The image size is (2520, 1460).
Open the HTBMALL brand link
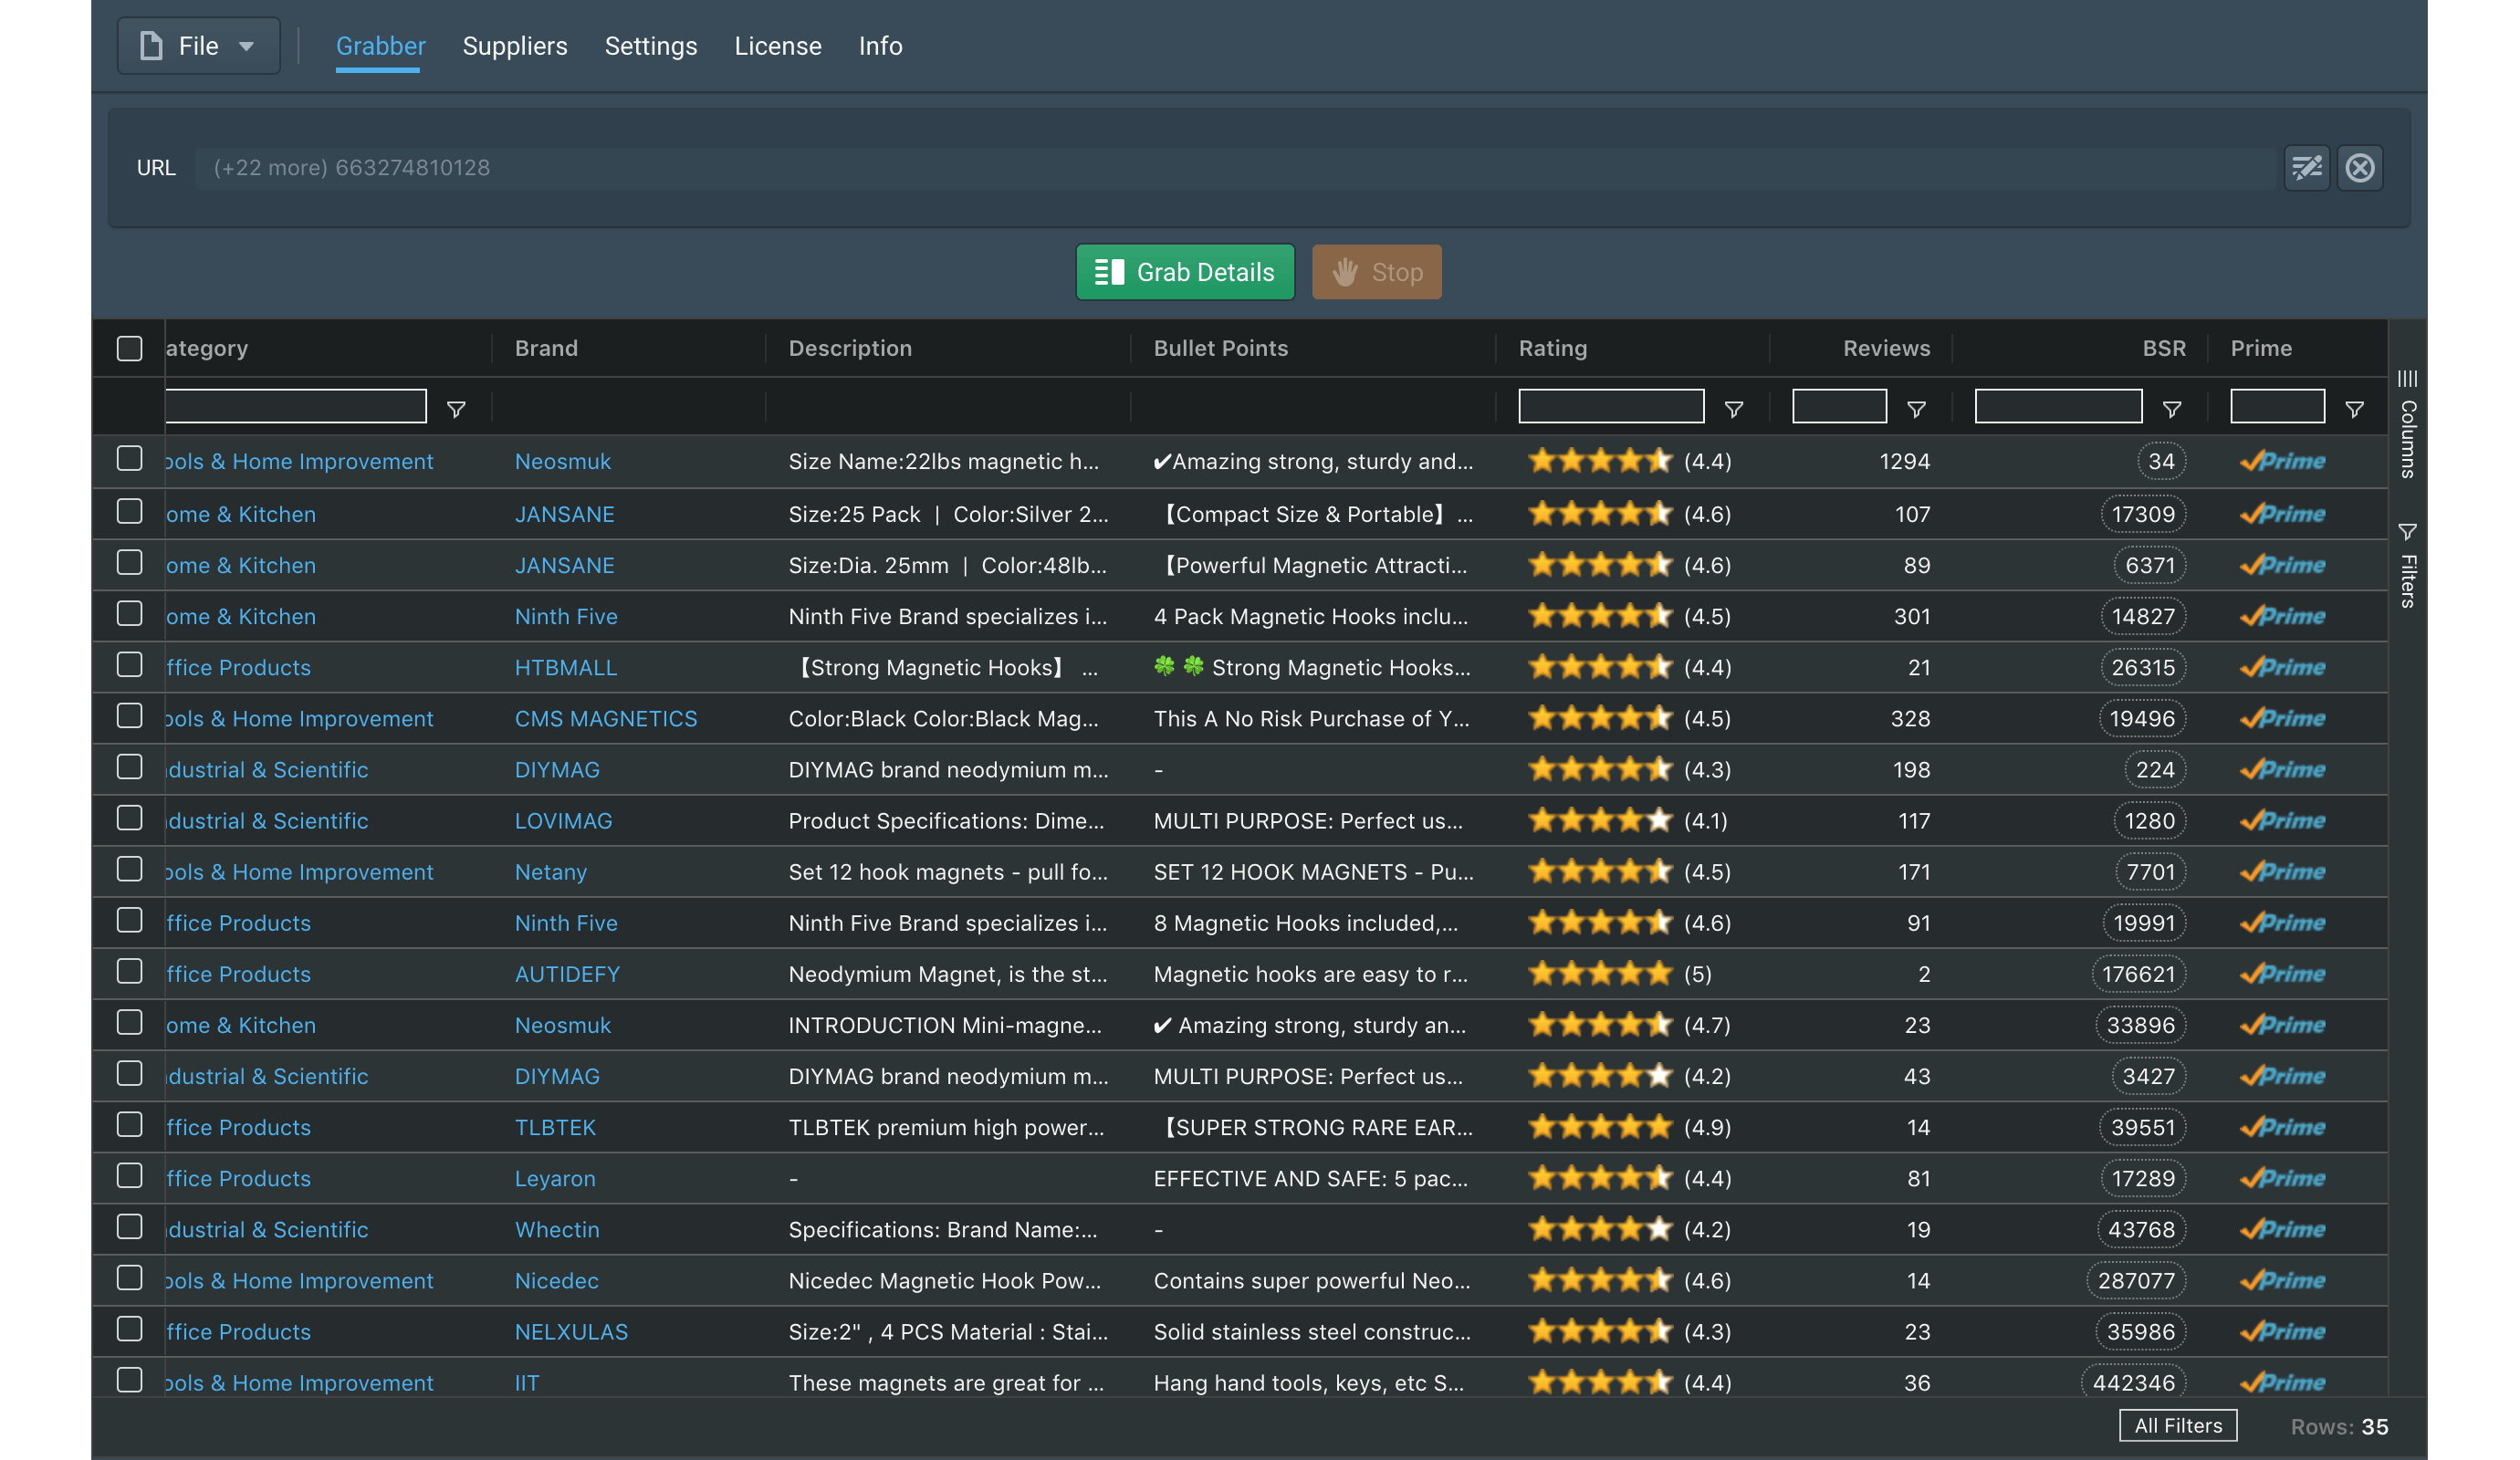click(x=565, y=667)
